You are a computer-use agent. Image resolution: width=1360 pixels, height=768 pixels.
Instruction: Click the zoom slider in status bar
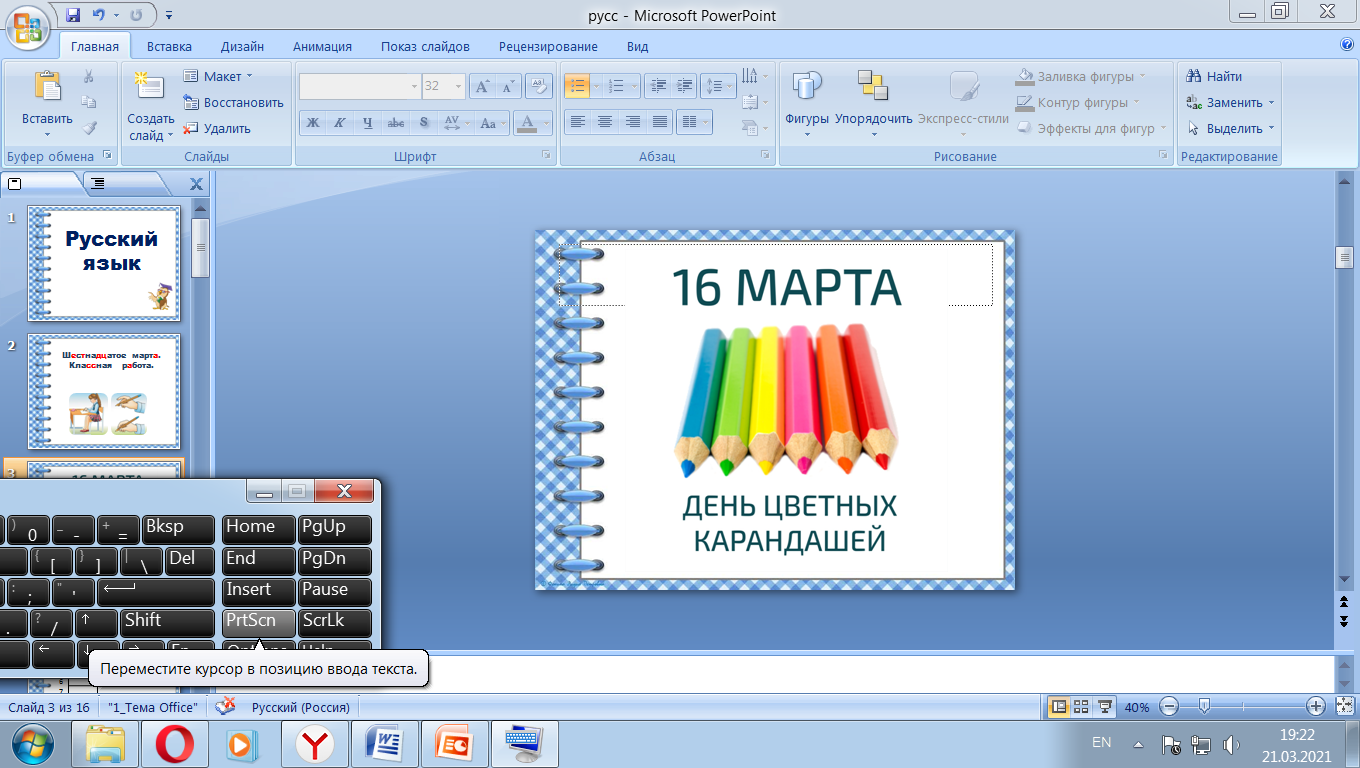(x=1205, y=707)
